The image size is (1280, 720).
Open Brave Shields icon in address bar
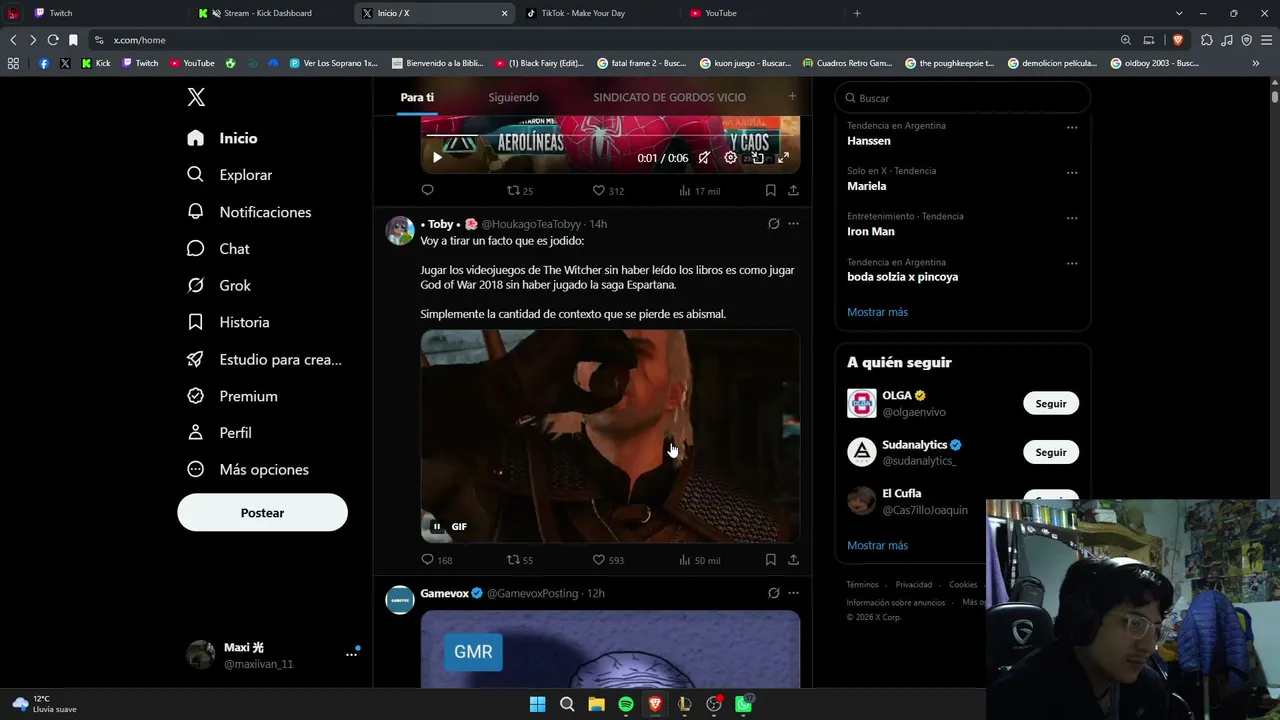pyautogui.click(x=1178, y=40)
